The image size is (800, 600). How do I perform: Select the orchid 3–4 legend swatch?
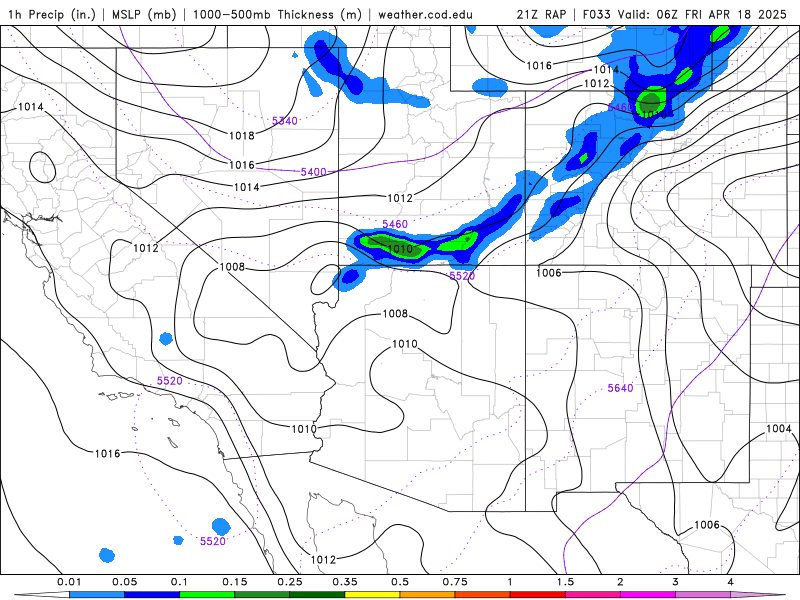pos(703,595)
